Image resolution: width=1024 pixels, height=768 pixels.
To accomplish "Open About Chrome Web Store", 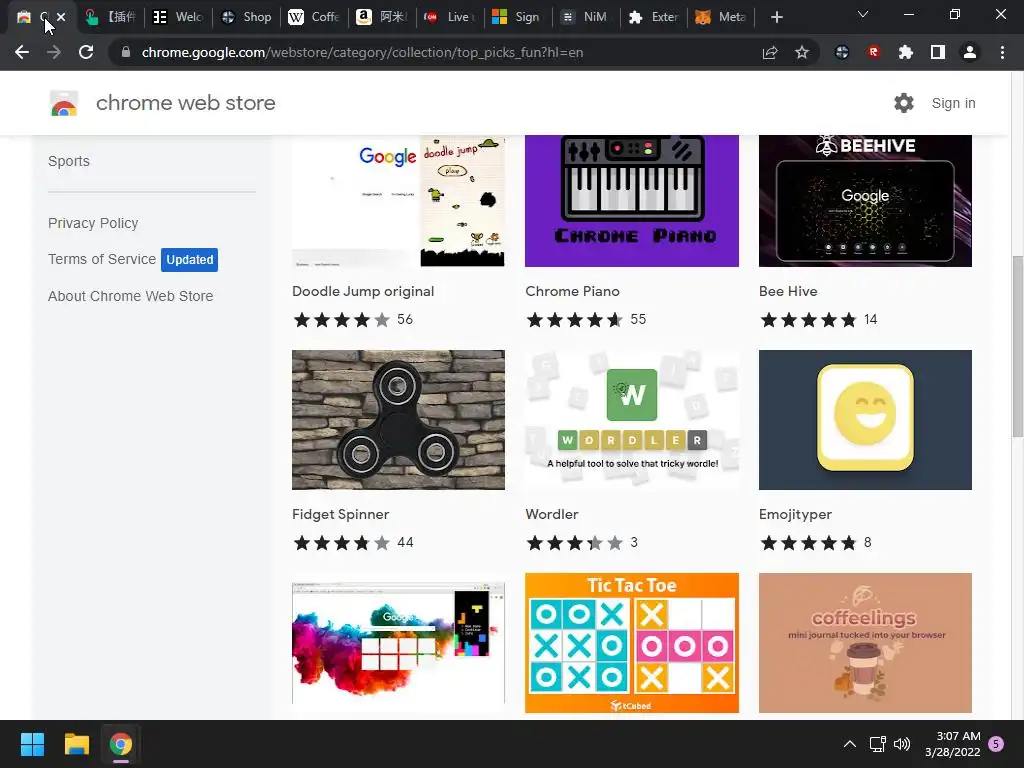I will click(131, 296).
